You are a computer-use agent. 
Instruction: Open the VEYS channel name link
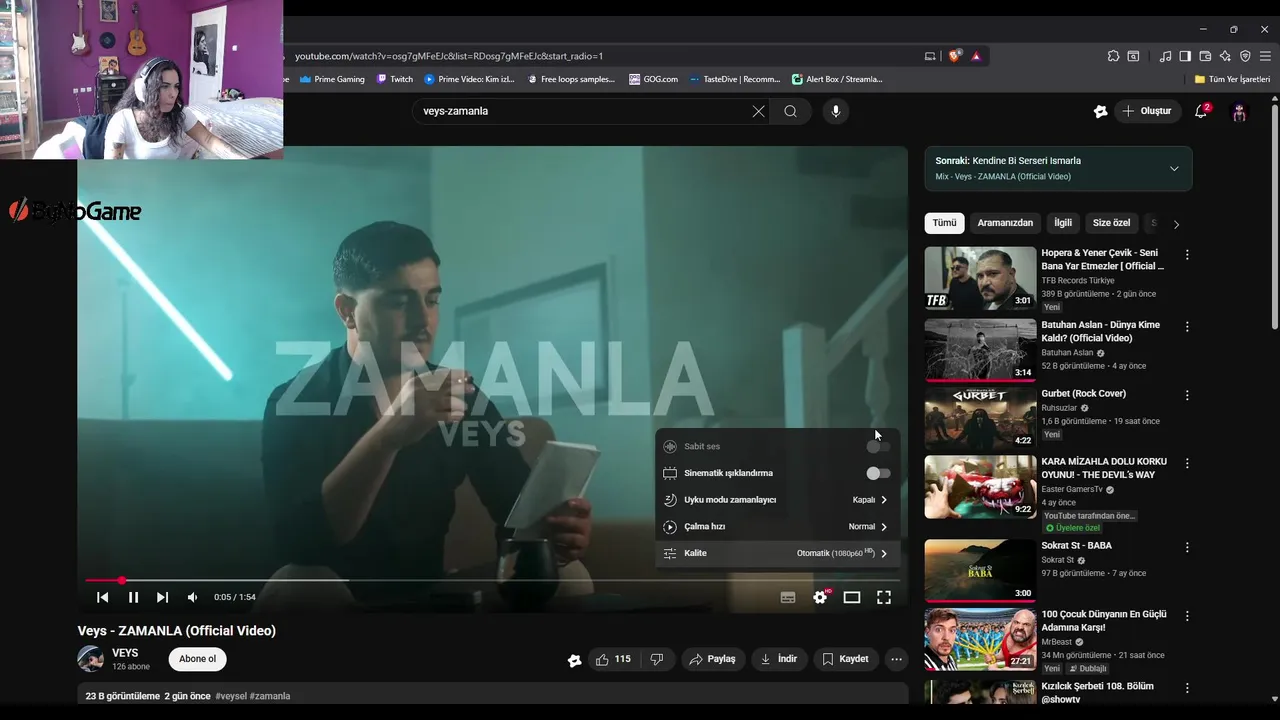click(125, 653)
